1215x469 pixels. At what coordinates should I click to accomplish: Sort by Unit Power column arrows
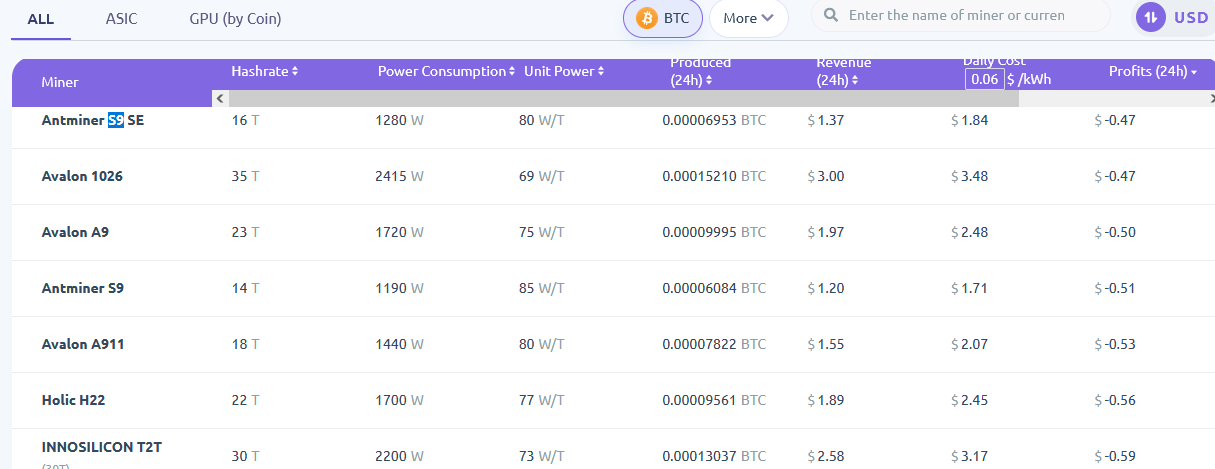(x=600, y=72)
